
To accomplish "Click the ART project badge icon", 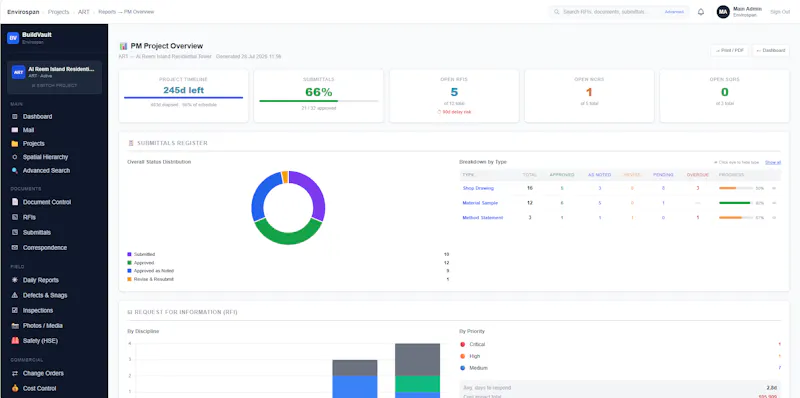I will tap(18, 72).
